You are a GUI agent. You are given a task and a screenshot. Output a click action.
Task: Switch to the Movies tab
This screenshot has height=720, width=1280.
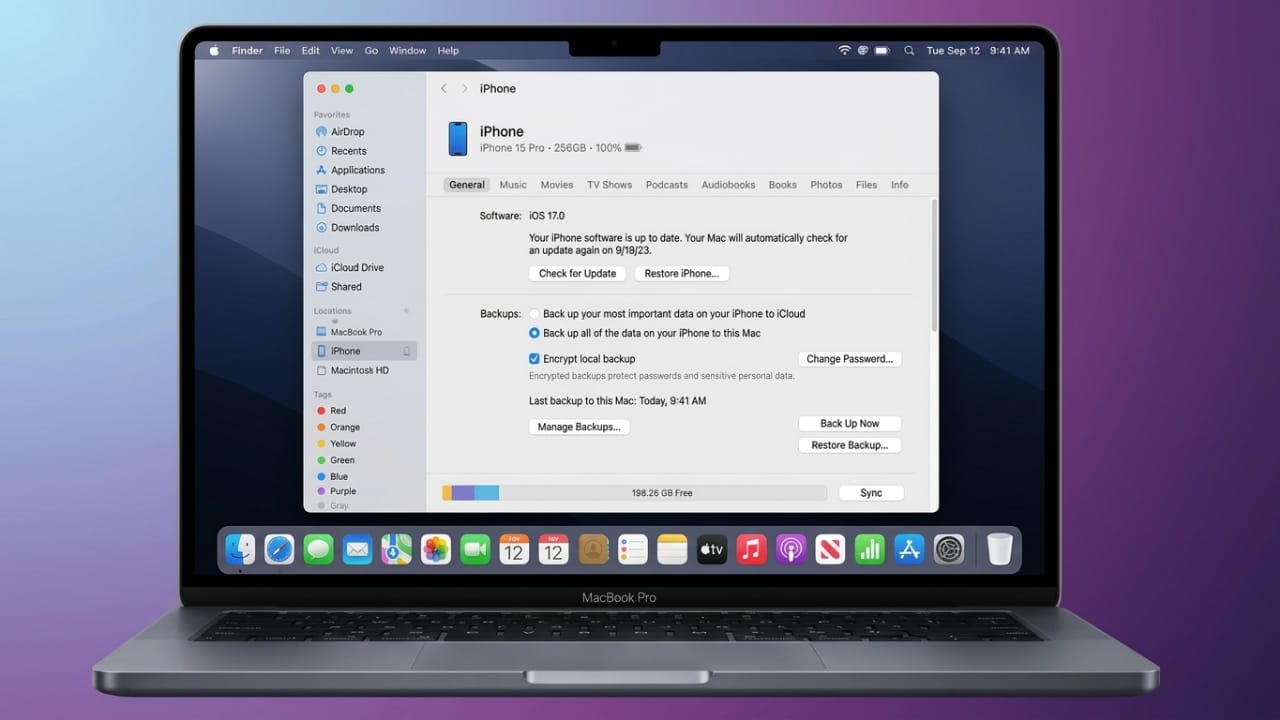557,185
